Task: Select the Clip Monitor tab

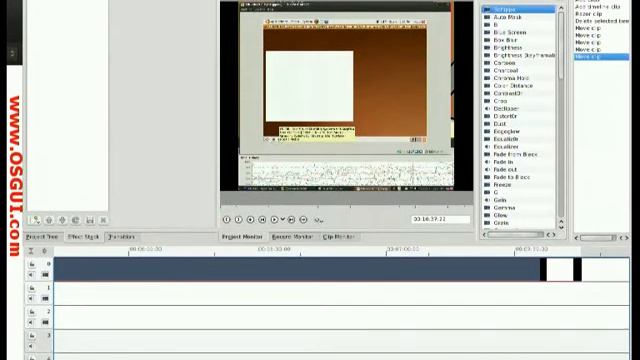Action: [x=338, y=237]
